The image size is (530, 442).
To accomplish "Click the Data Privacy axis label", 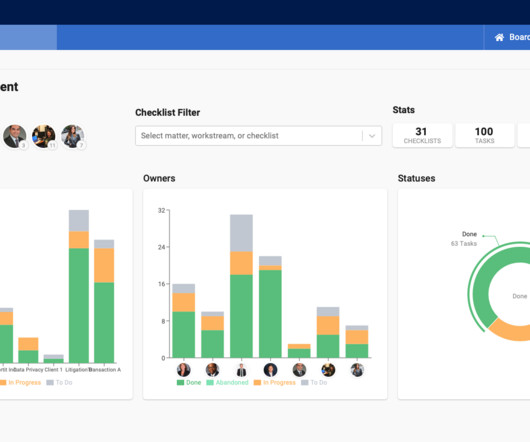I will pos(29,370).
